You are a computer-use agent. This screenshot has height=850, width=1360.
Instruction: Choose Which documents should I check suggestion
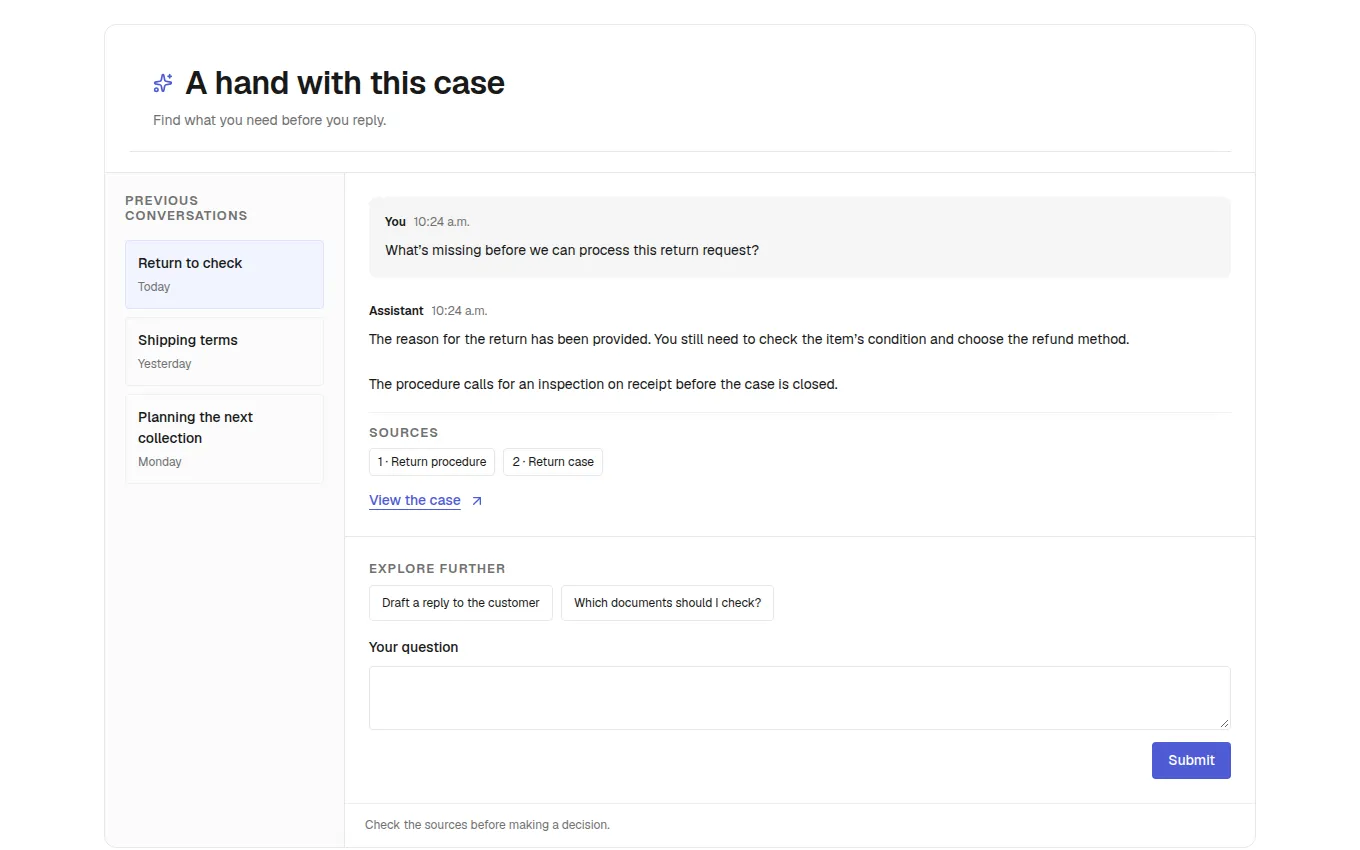tap(667, 603)
